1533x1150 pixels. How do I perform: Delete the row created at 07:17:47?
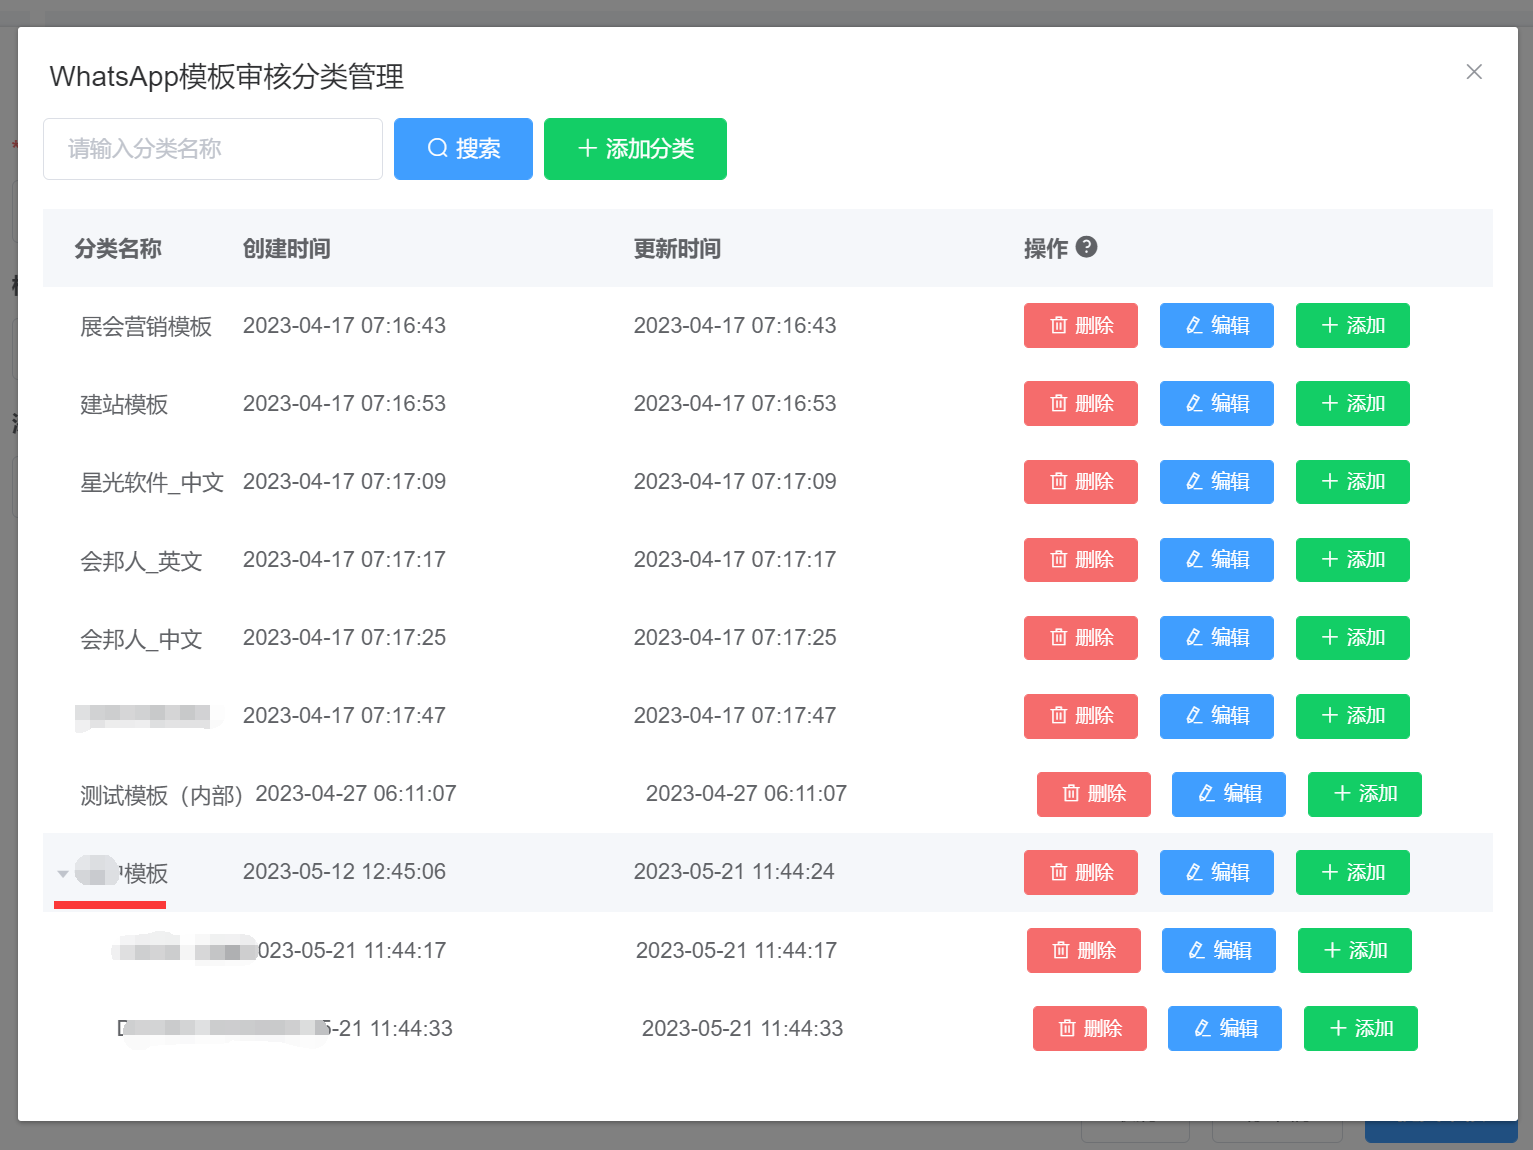tap(1081, 716)
